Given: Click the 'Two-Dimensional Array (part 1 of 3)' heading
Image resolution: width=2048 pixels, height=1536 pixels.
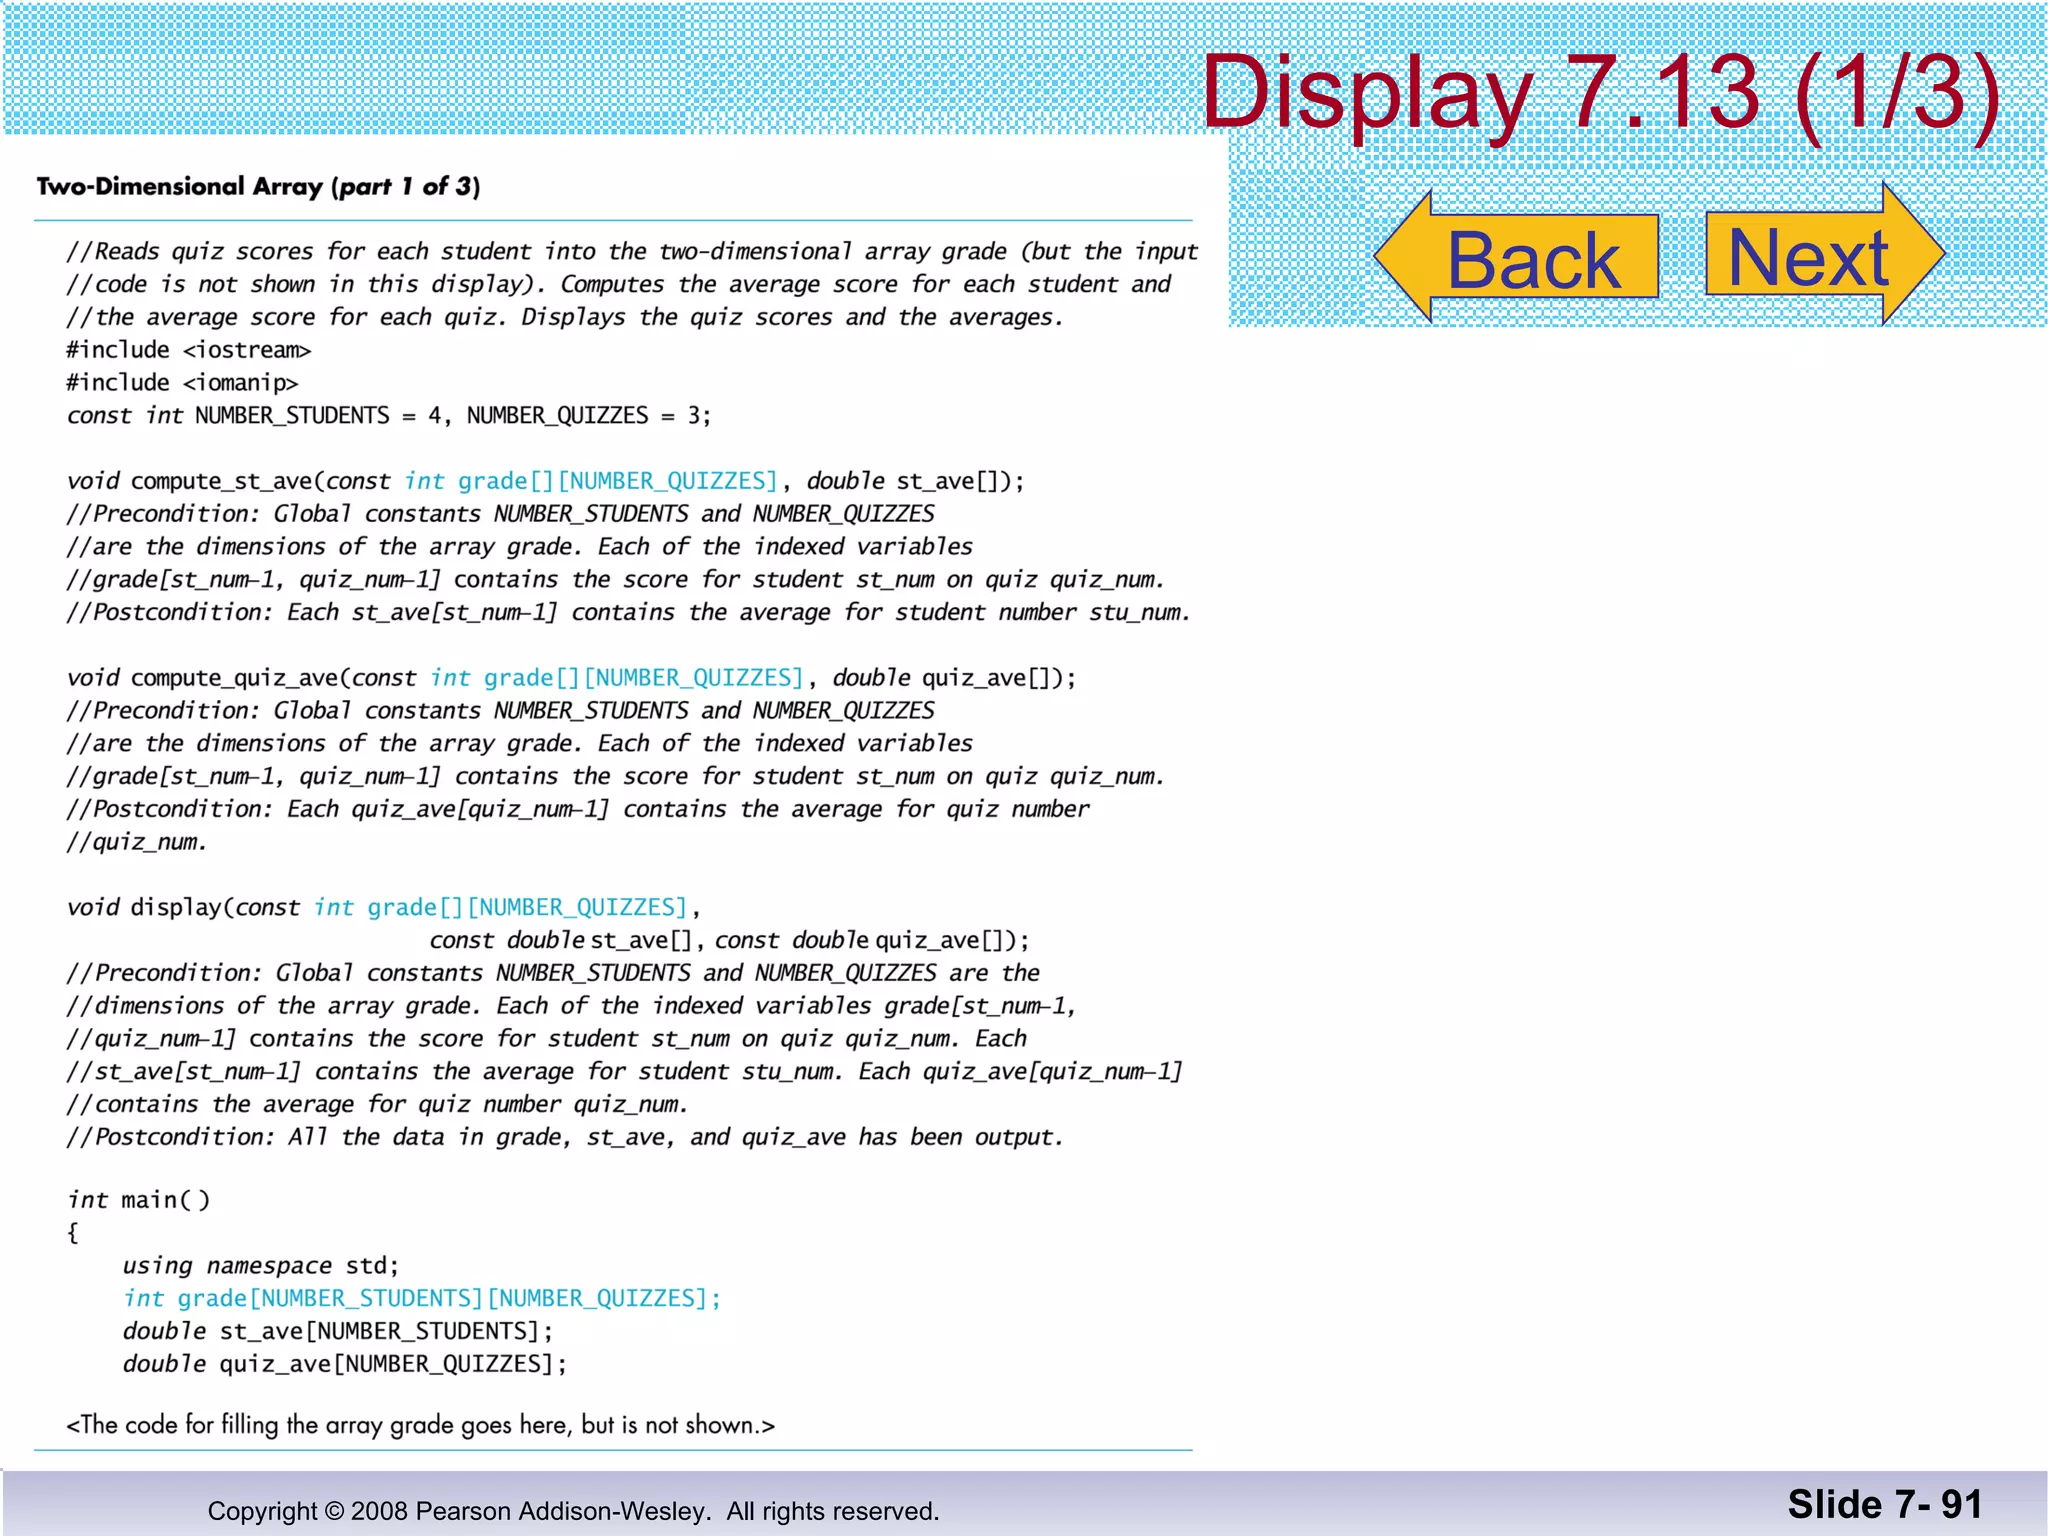Looking at the screenshot, I should pos(258,187).
